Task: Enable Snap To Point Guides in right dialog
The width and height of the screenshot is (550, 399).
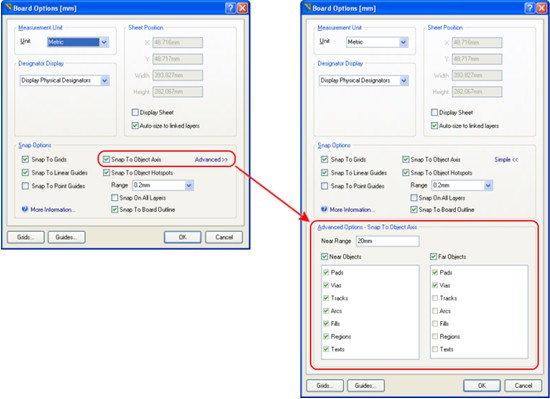Action: (x=324, y=186)
